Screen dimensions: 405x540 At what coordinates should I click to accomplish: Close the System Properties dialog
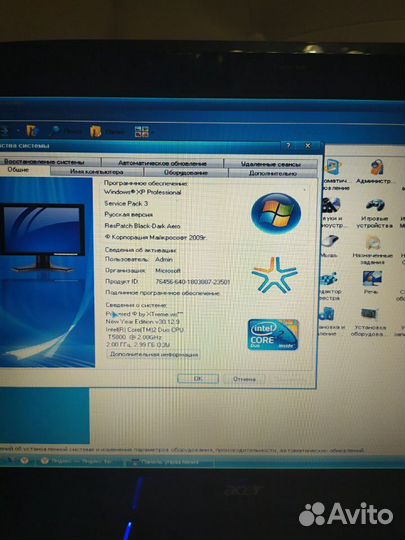pos(308,146)
